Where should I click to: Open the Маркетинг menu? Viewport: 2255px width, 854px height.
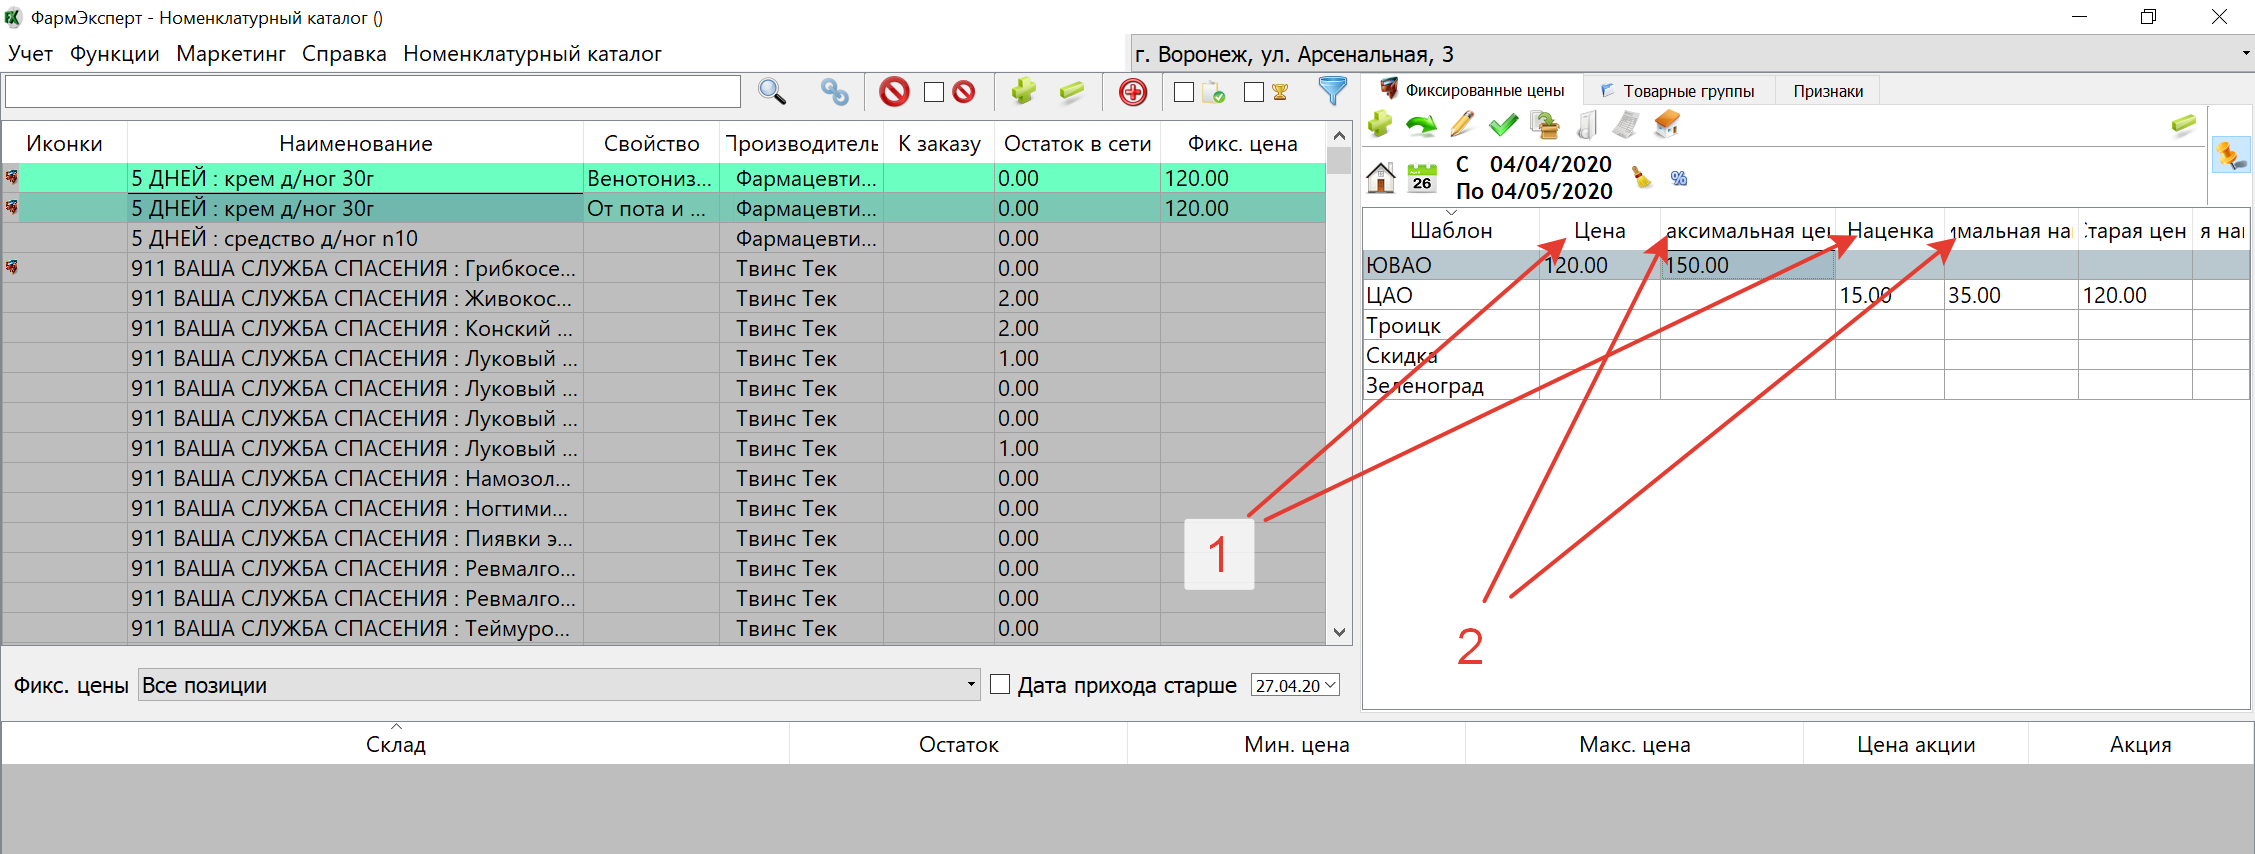coord(231,54)
